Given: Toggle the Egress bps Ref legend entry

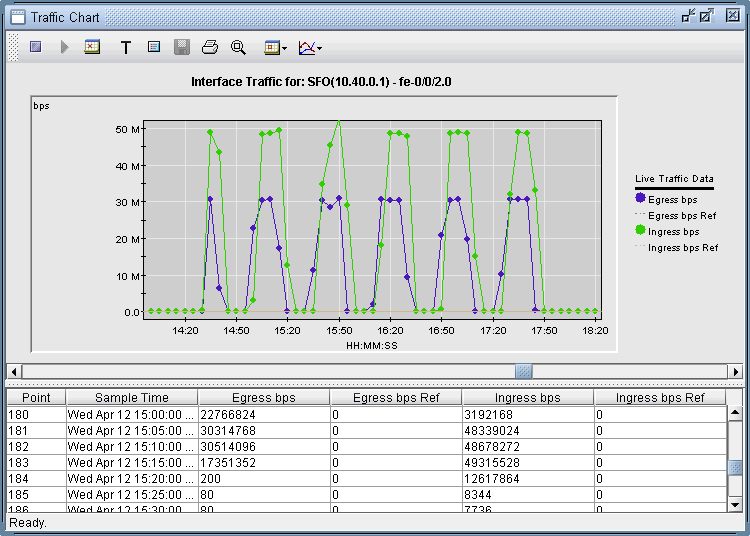Looking at the screenshot, I should pos(682,216).
